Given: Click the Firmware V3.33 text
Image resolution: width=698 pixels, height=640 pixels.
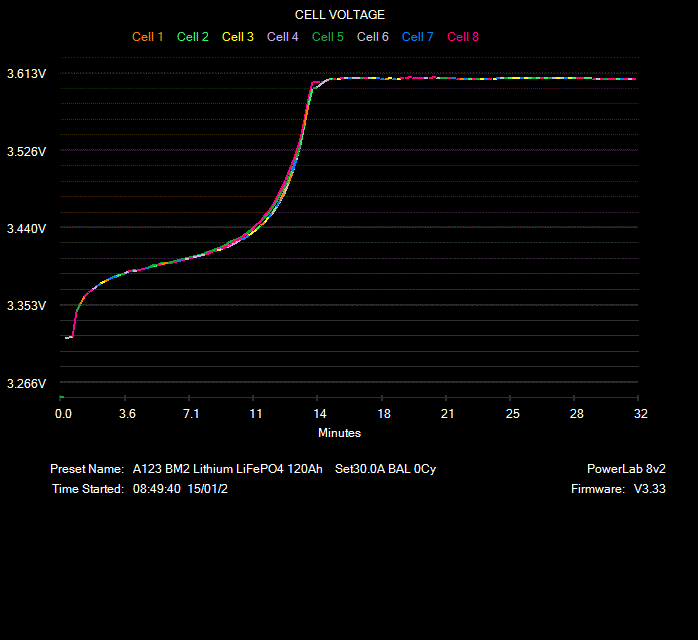Looking at the screenshot, I should [x=612, y=489].
